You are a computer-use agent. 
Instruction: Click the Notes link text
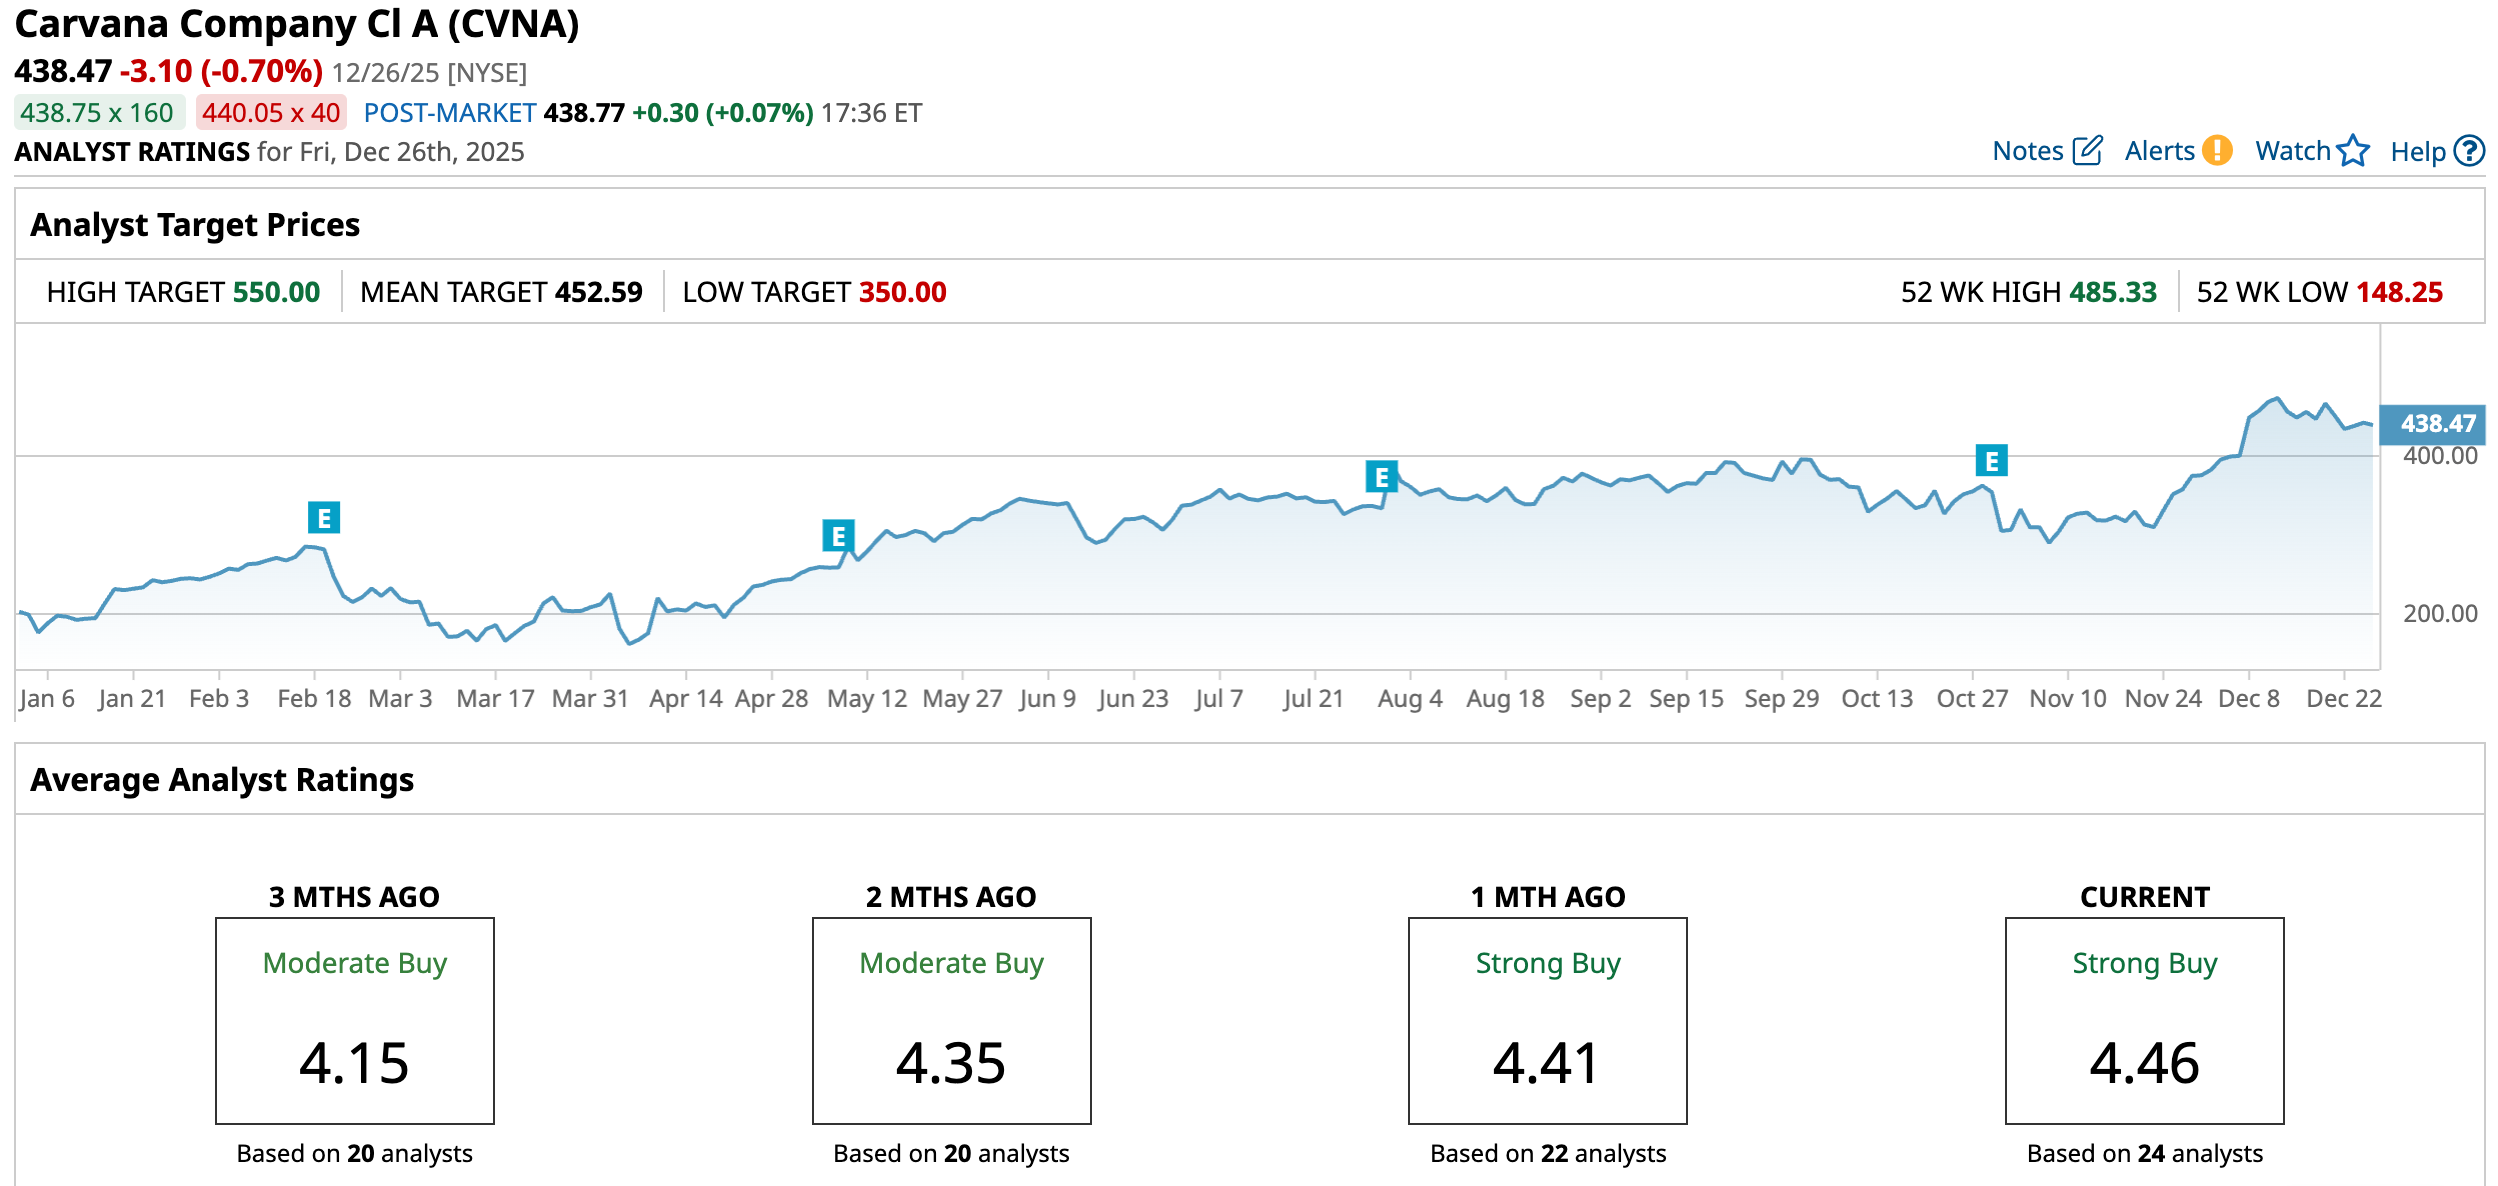2027,151
